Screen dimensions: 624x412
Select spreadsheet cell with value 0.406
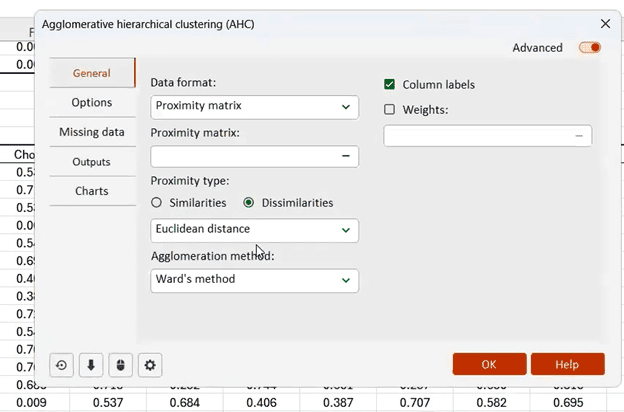point(261,403)
